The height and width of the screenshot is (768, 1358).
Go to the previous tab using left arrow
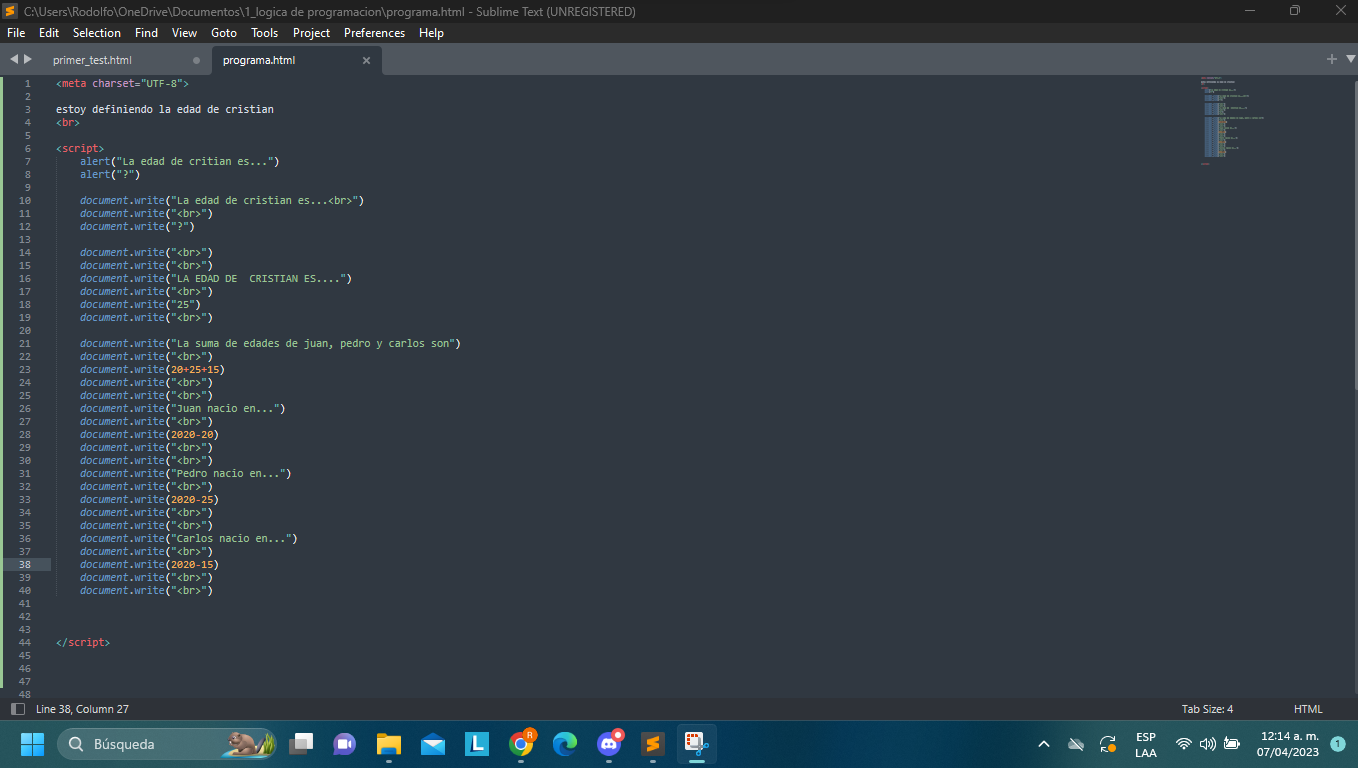pyautogui.click(x=14, y=60)
